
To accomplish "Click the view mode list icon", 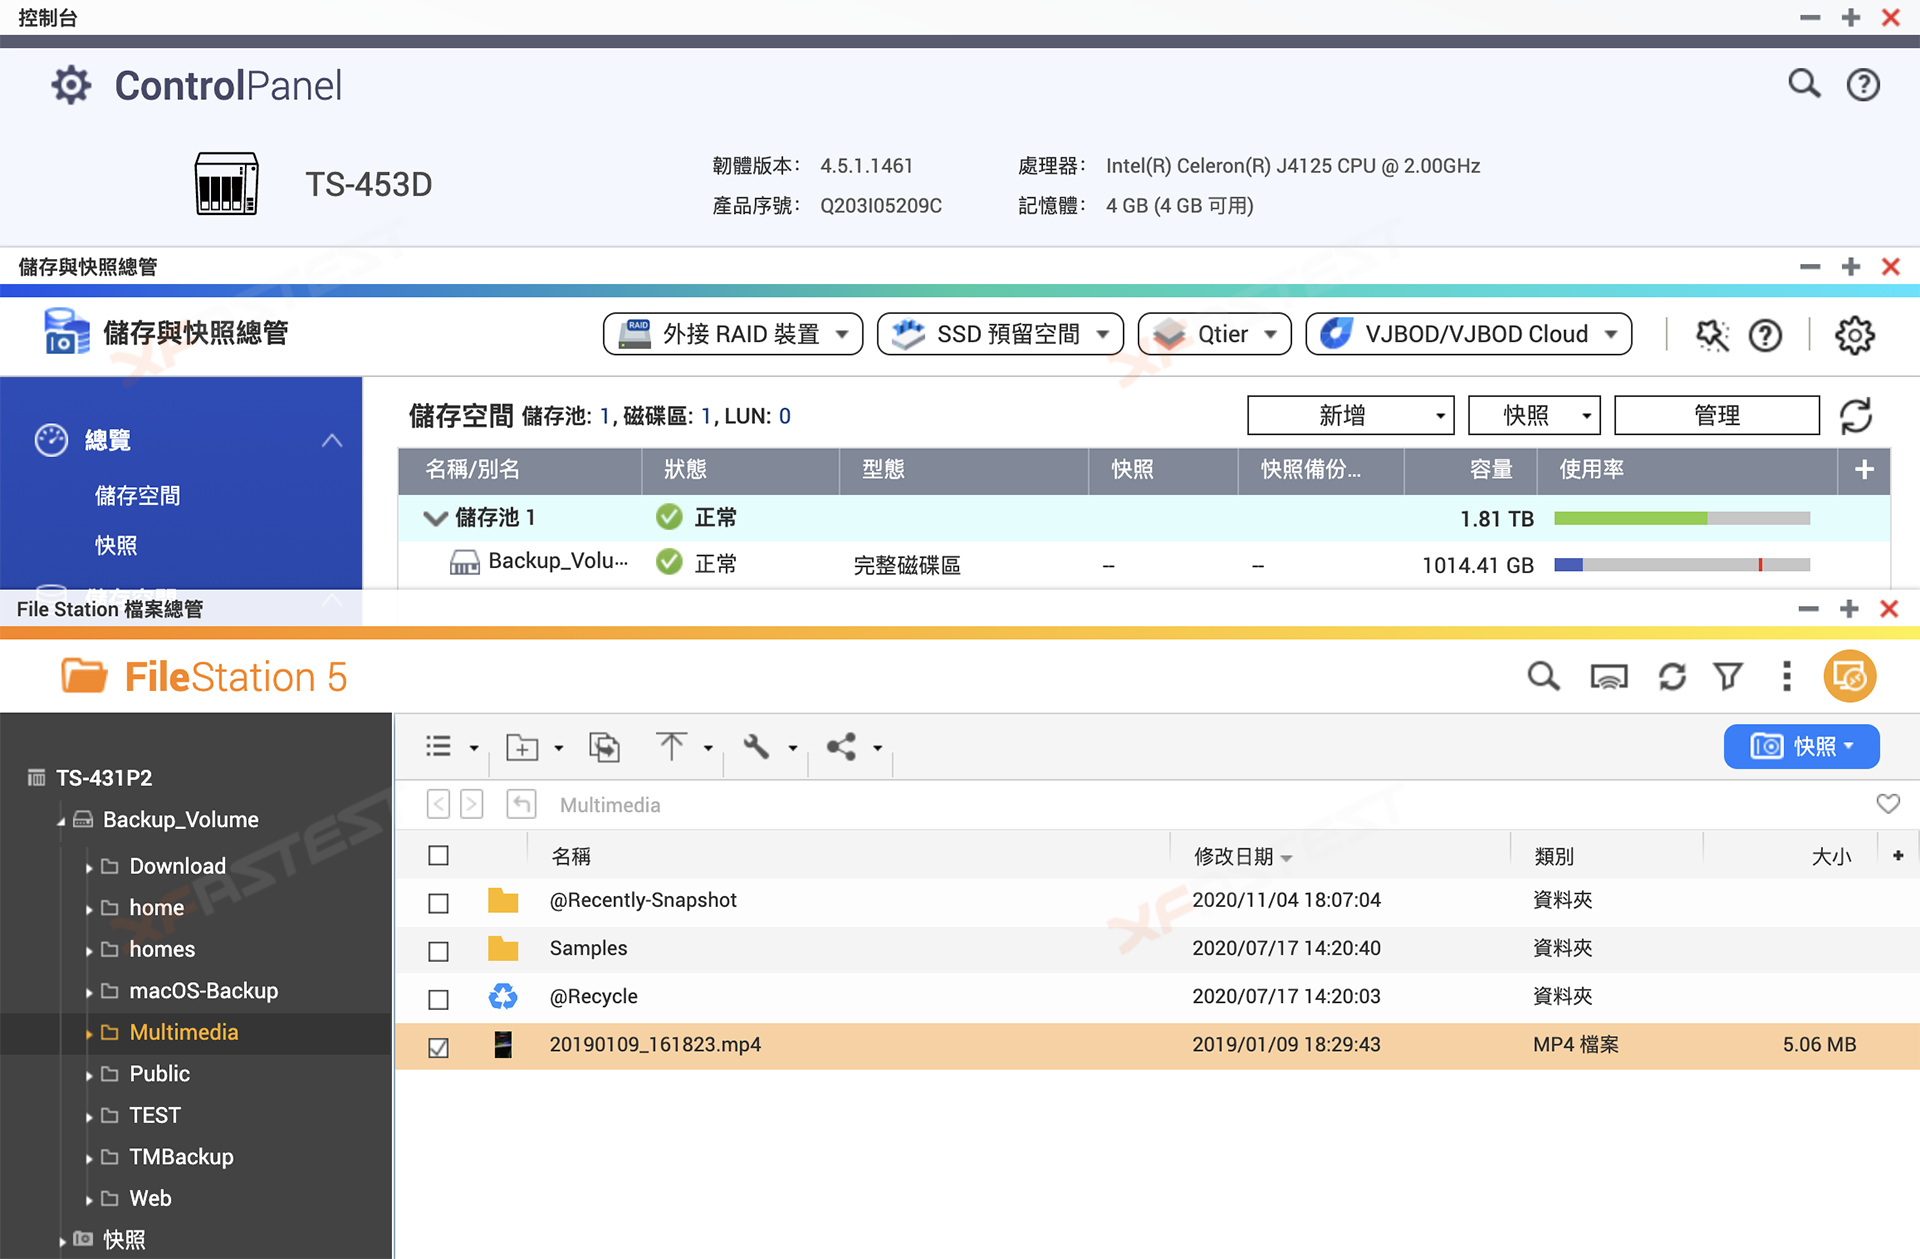I will [438, 746].
